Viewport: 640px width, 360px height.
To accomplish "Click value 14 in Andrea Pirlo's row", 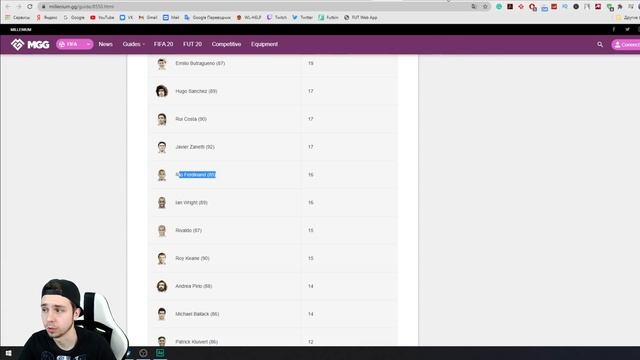I will click(311, 286).
